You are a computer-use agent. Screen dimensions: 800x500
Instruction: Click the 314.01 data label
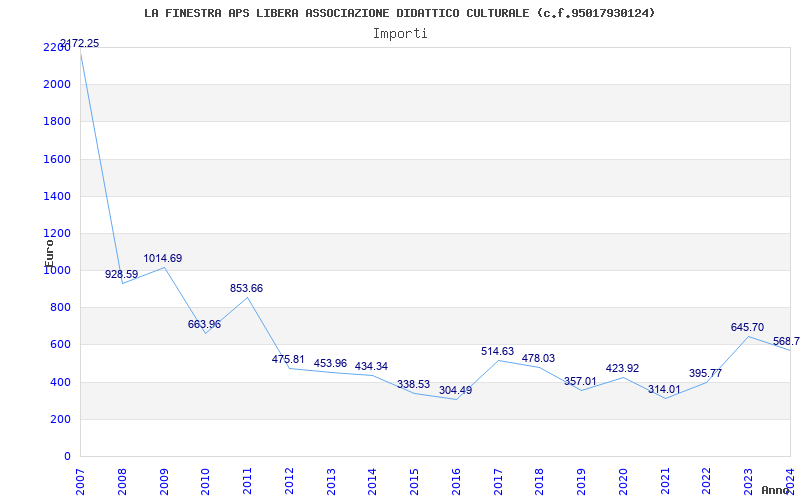664,389
